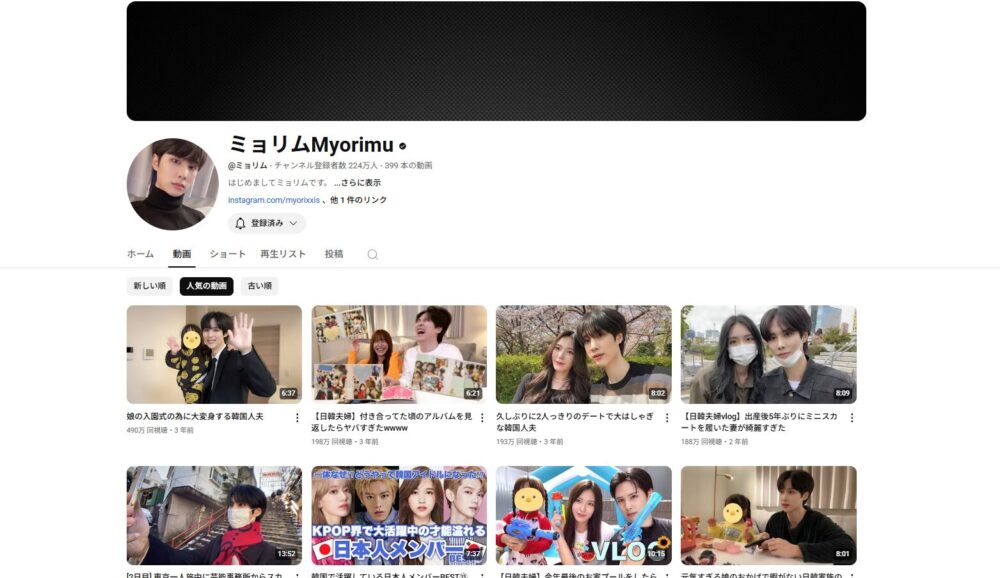1000x578 pixels.
Task: Select the 古い順 sort chip
Action: click(x=259, y=286)
